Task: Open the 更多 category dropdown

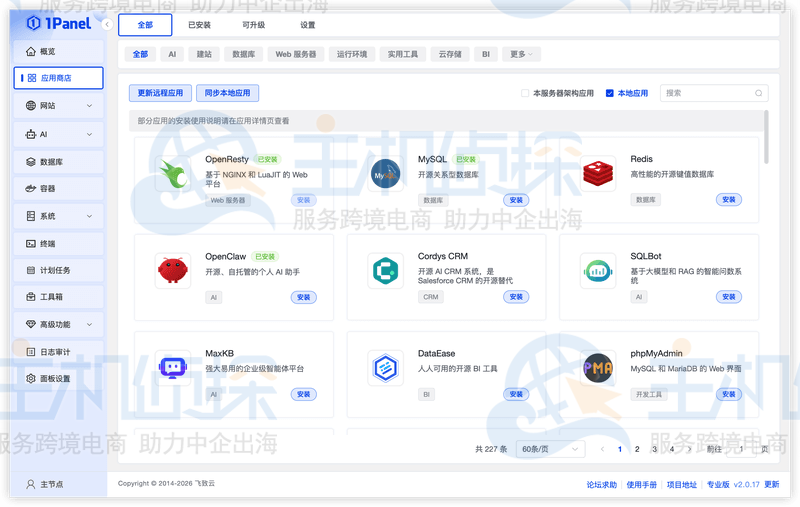Action: [x=521, y=54]
